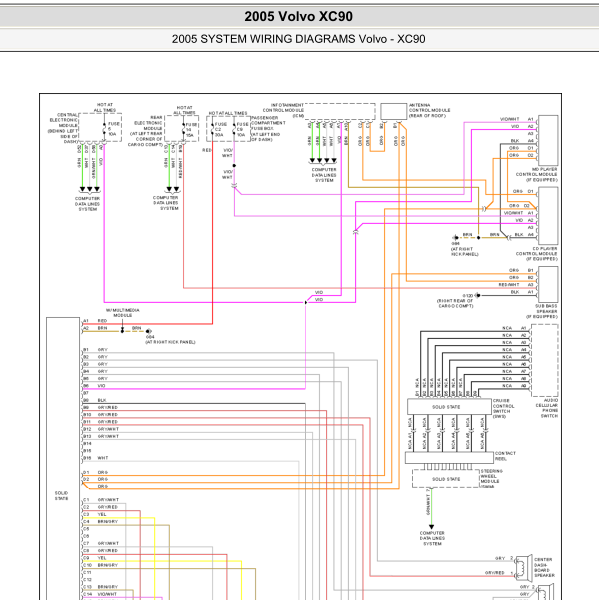
Task: Click the Central Electronic Module label
Action: pos(63,128)
